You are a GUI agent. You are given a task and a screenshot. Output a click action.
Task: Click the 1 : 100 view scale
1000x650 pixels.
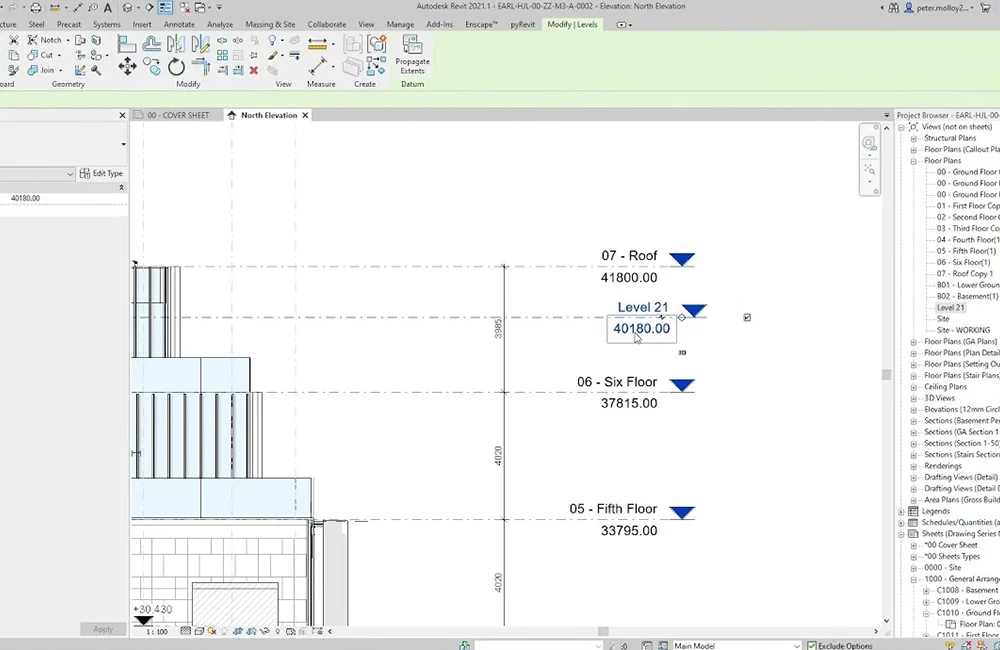[x=157, y=632]
